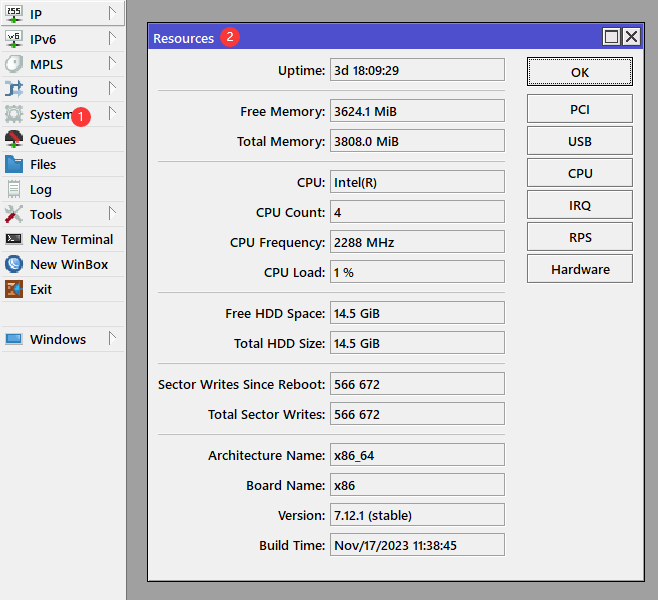This screenshot has height=600, width=658.
Task: Expand the Tools submenu arrow
Action: point(112,214)
